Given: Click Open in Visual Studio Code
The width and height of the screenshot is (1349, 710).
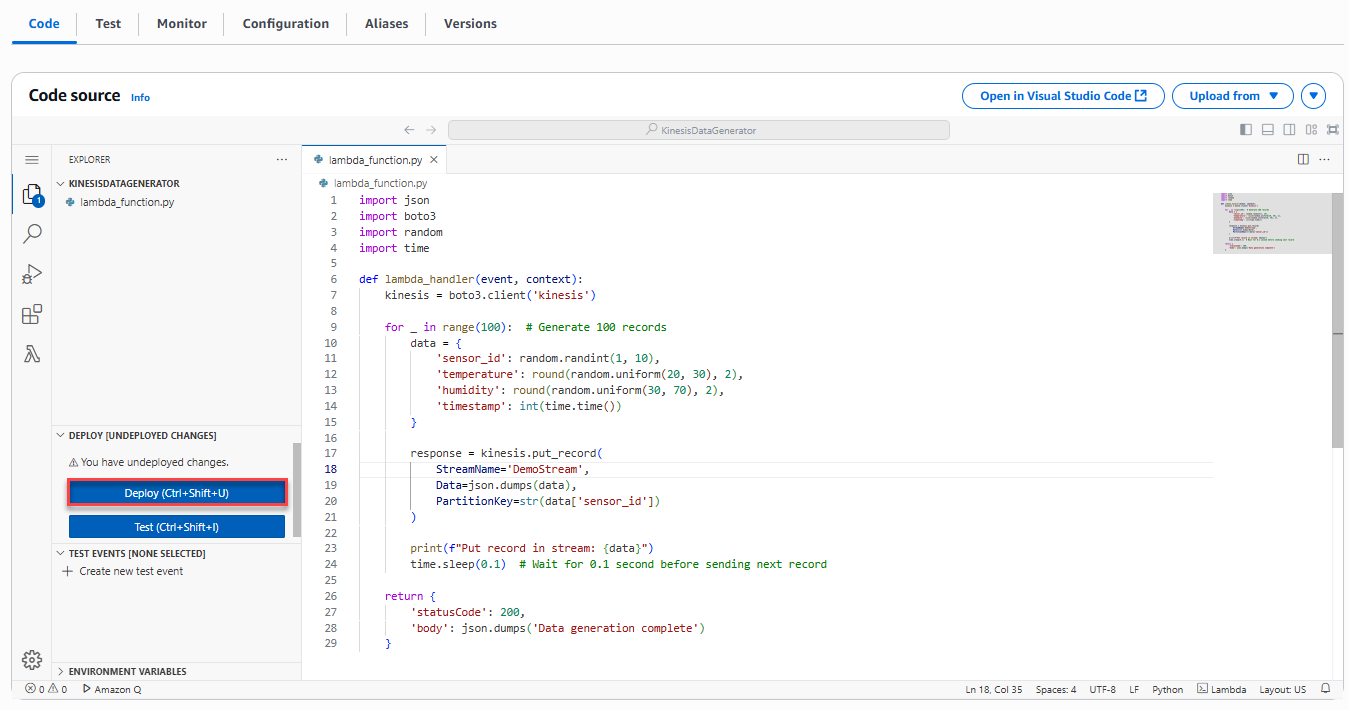Looking at the screenshot, I should (x=1064, y=96).
